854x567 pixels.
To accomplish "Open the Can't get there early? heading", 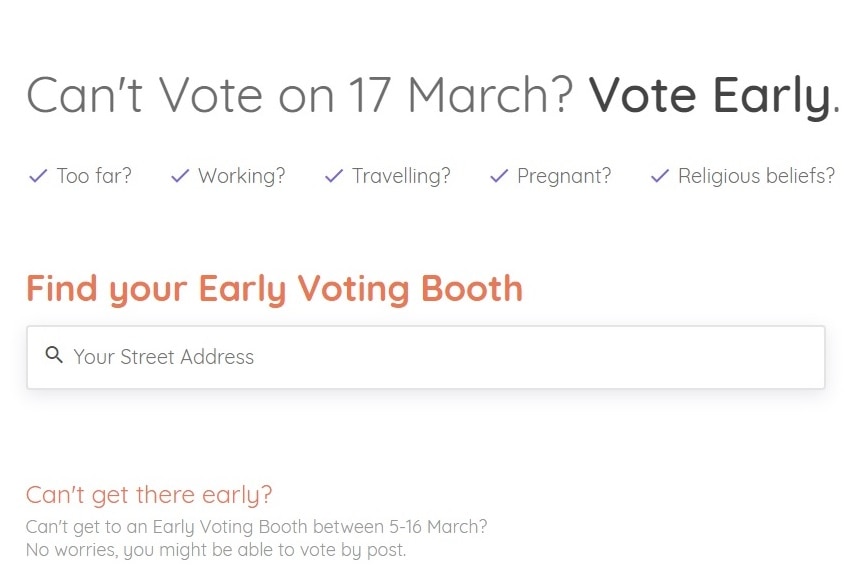I will pos(149,495).
